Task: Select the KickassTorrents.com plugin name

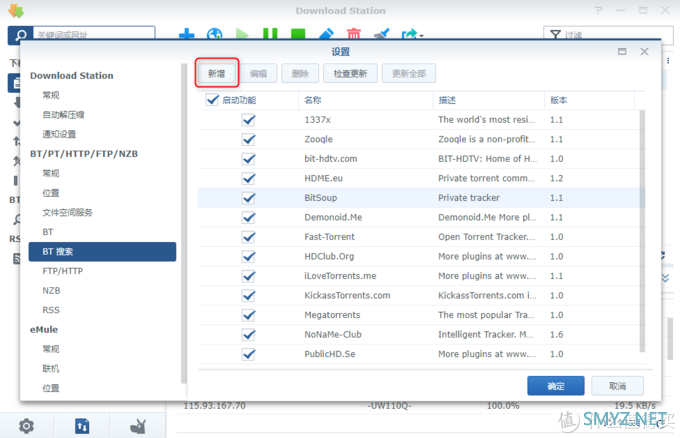Action: tap(347, 295)
